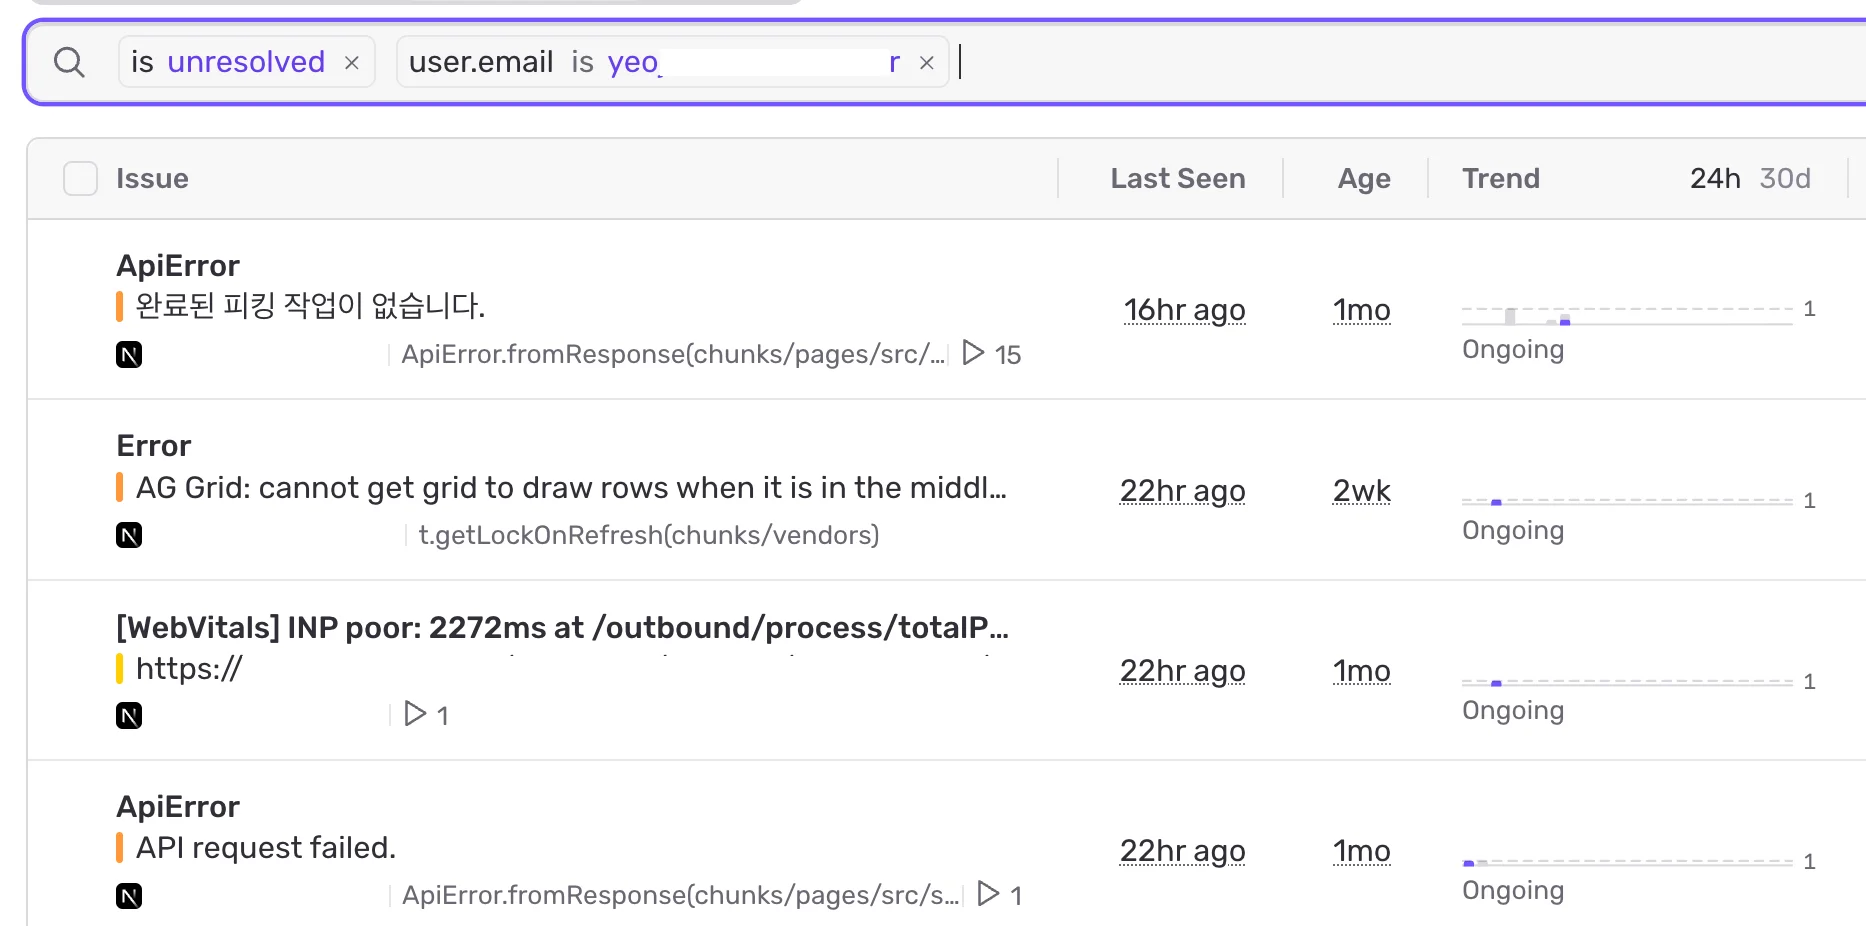Click '16hr ago' last seen timestamp

(1184, 310)
